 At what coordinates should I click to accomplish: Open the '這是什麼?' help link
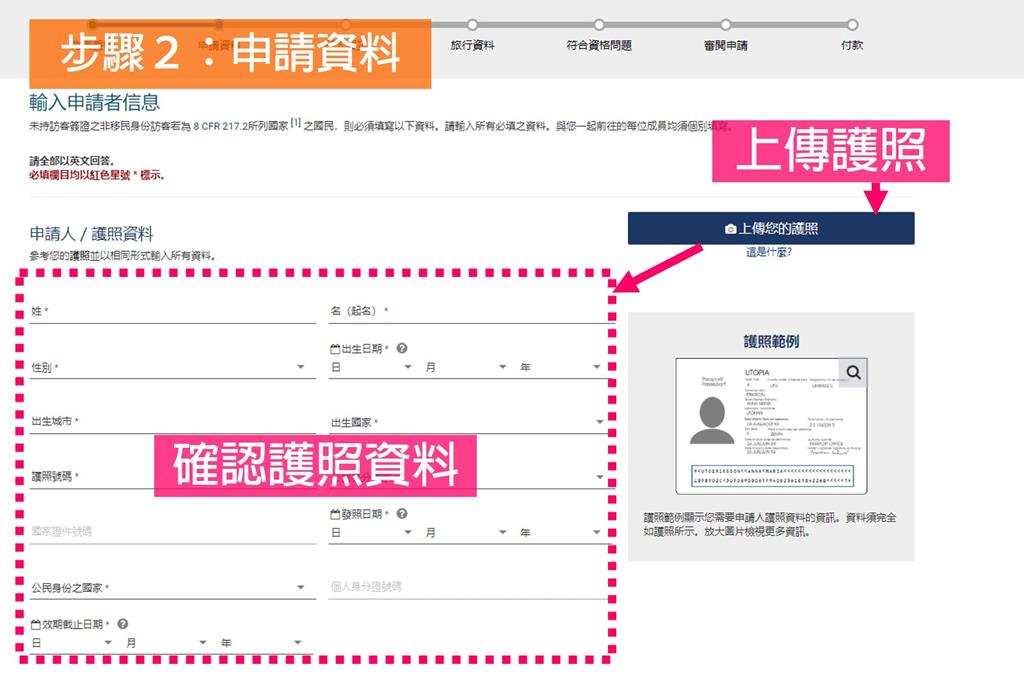pos(769,252)
